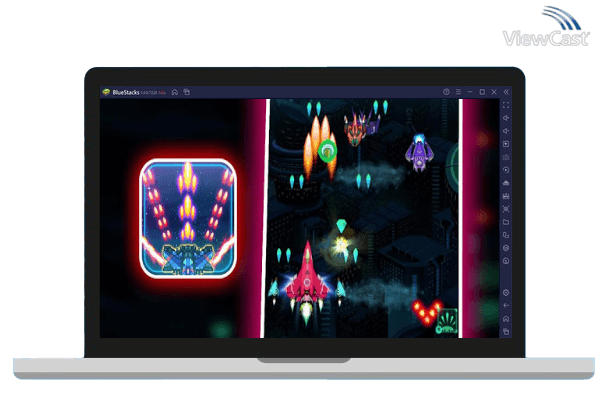Open the BlueStacks hamburger menu

tap(458, 92)
